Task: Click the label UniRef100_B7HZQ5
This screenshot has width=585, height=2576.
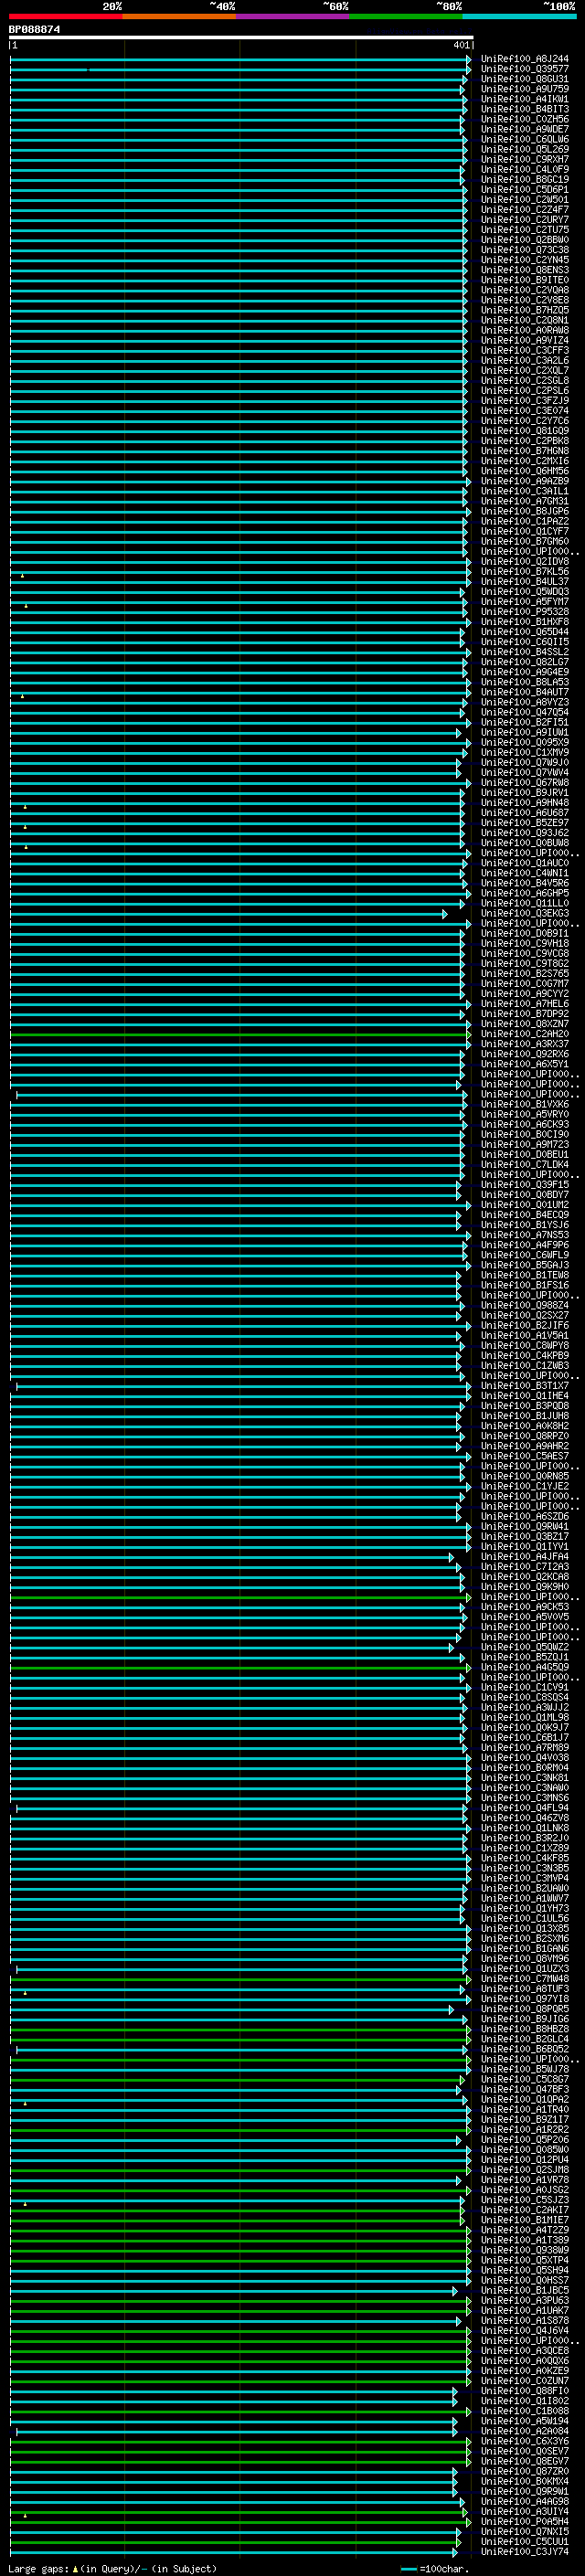Action: pyautogui.click(x=524, y=310)
